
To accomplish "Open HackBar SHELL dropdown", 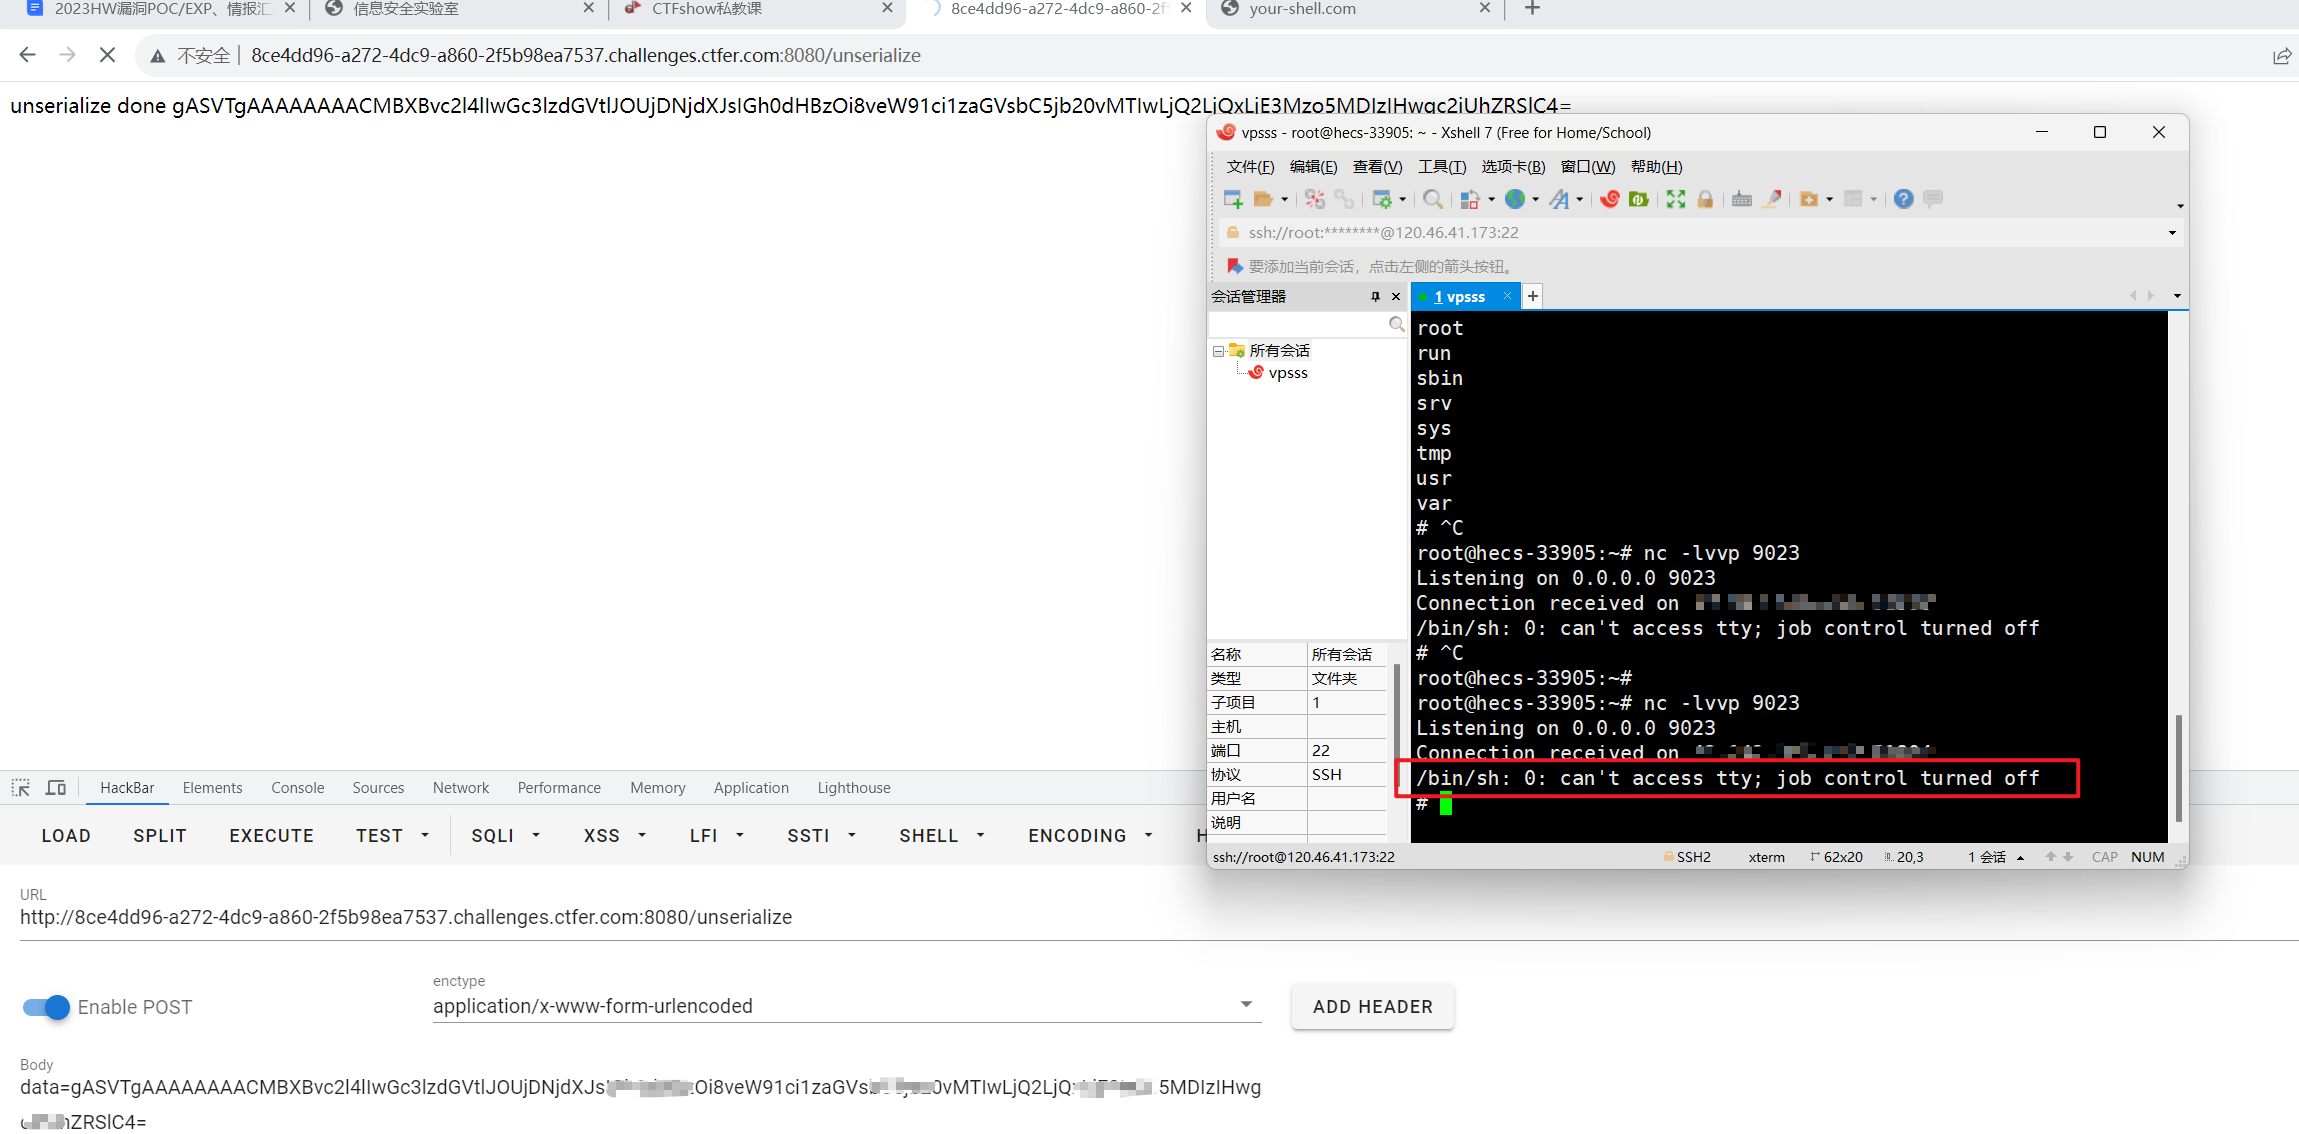I will click(942, 835).
